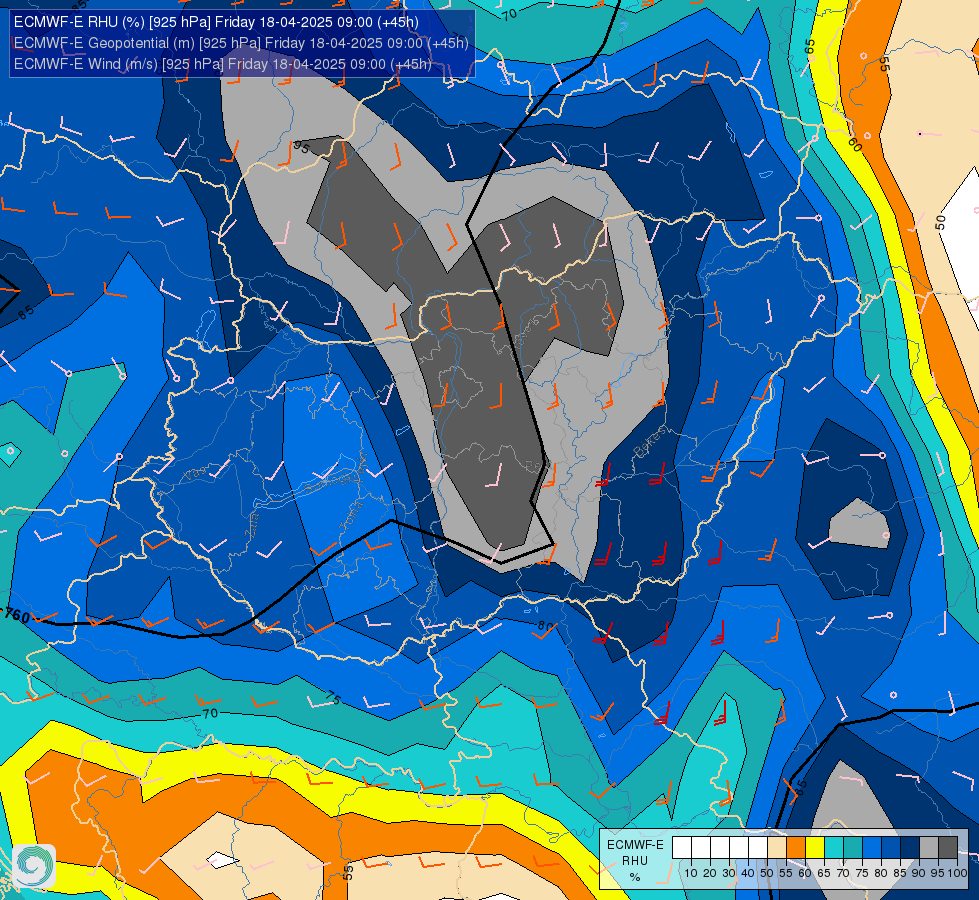The height and width of the screenshot is (900, 979).
Task: Click the teal 70–75 legend swatch
Action: pyautogui.click(x=853, y=848)
